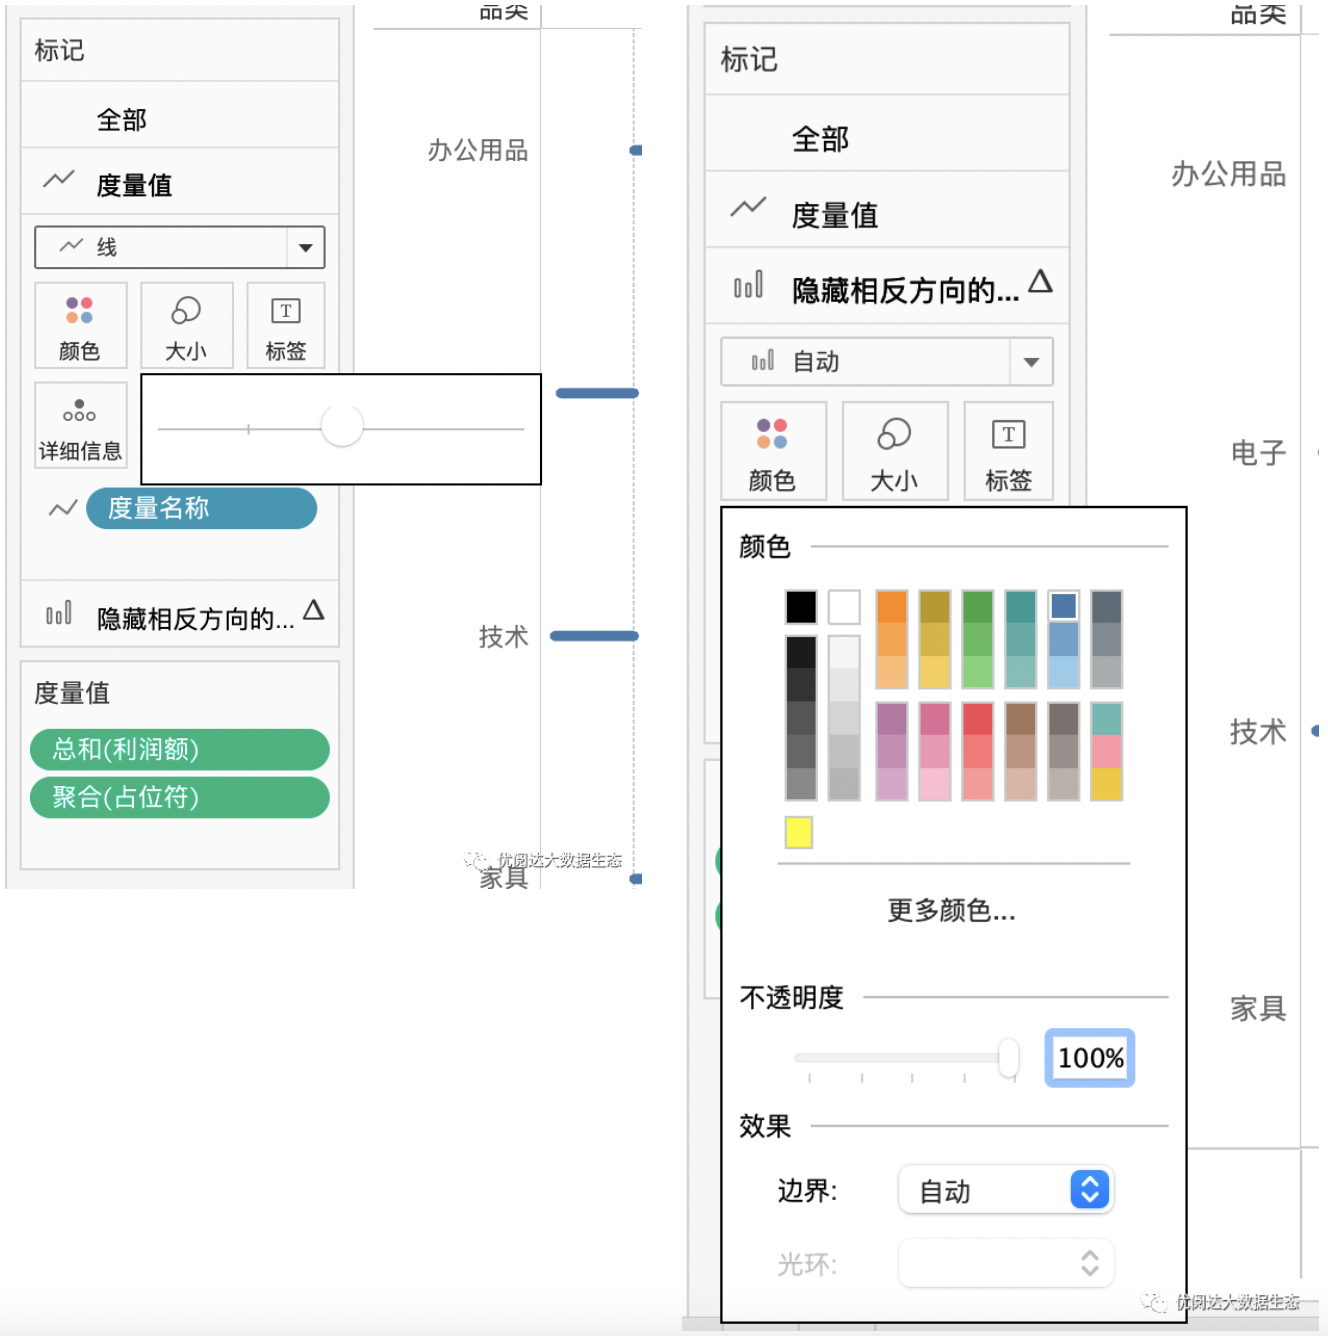Click the Label icon in left marks card
The image size is (1328, 1336).
coord(285,325)
